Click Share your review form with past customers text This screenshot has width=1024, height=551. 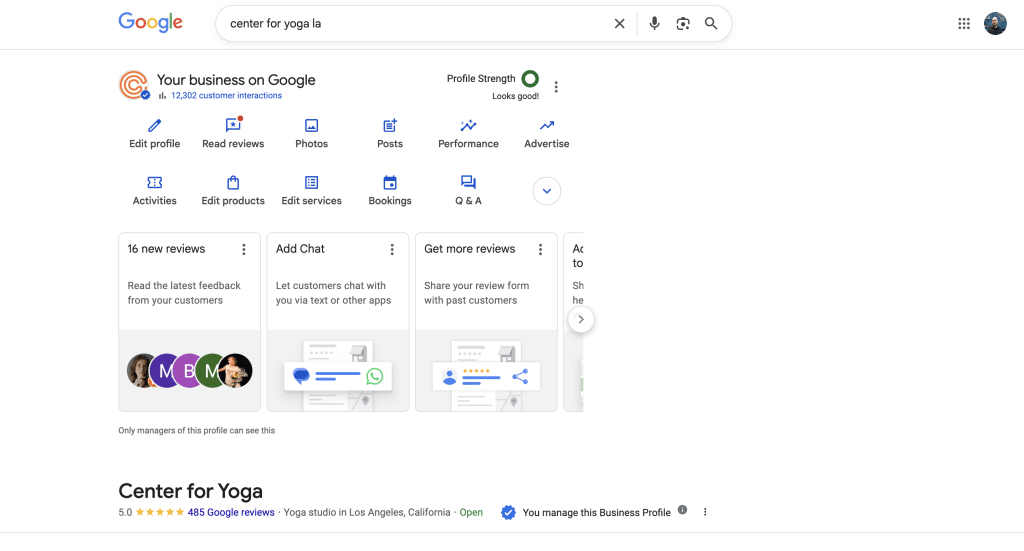476,292
